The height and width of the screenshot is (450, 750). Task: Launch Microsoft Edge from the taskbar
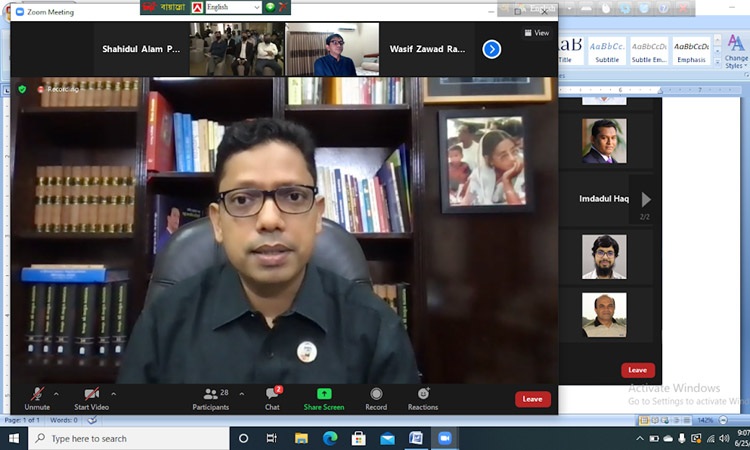pyautogui.click(x=330, y=438)
